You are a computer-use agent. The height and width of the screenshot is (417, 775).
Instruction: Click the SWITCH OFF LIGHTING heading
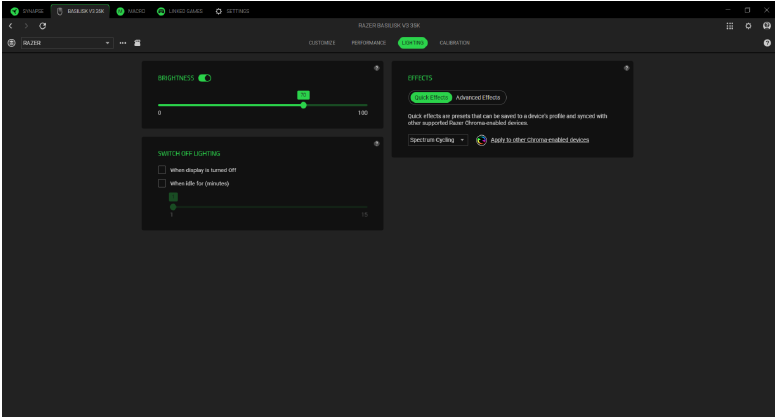(189, 154)
